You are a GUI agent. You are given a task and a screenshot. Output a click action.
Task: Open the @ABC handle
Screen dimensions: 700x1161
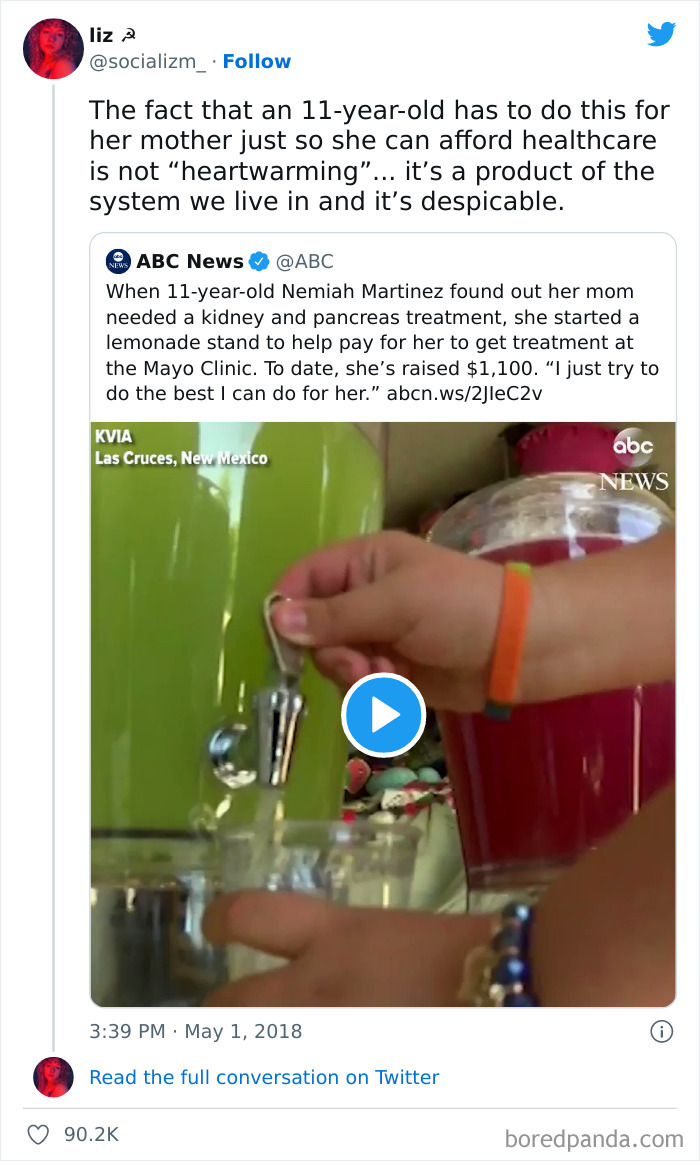click(x=304, y=262)
